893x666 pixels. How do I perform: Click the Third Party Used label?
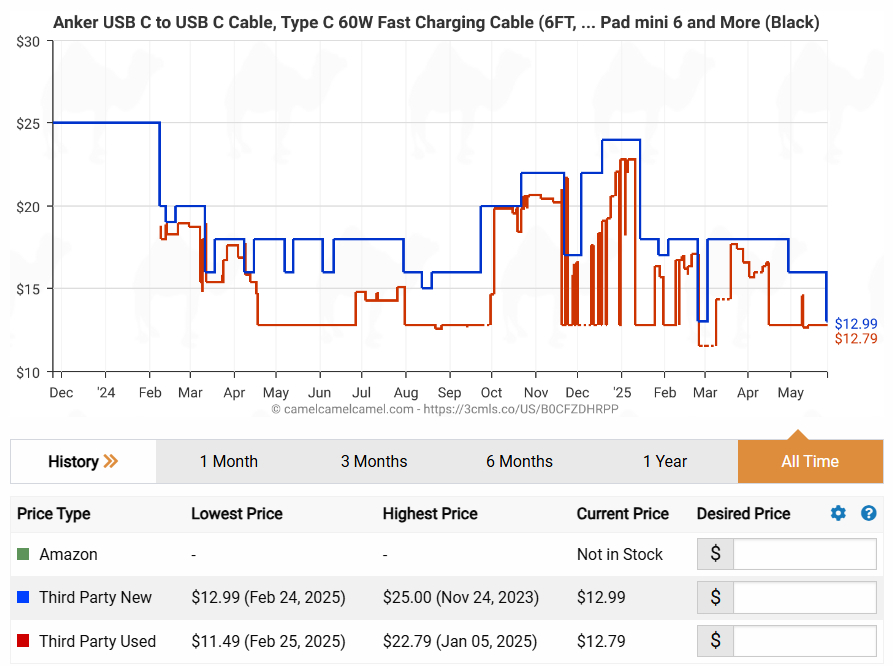click(x=97, y=641)
